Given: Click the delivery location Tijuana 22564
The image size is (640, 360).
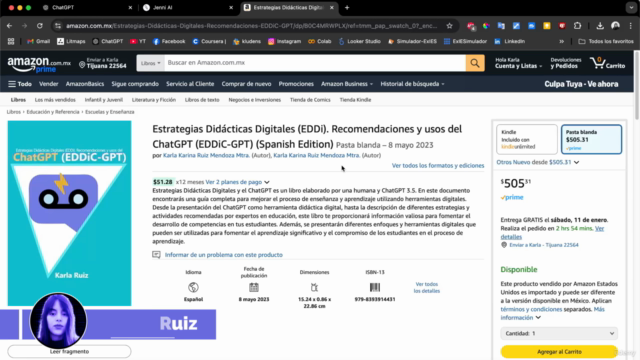Looking at the screenshot, I should point(103,63).
